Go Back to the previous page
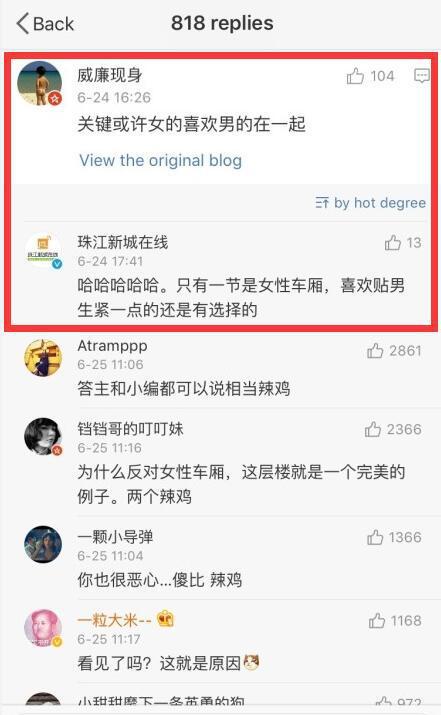This screenshot has width=441, height=715. coord(45,23)
